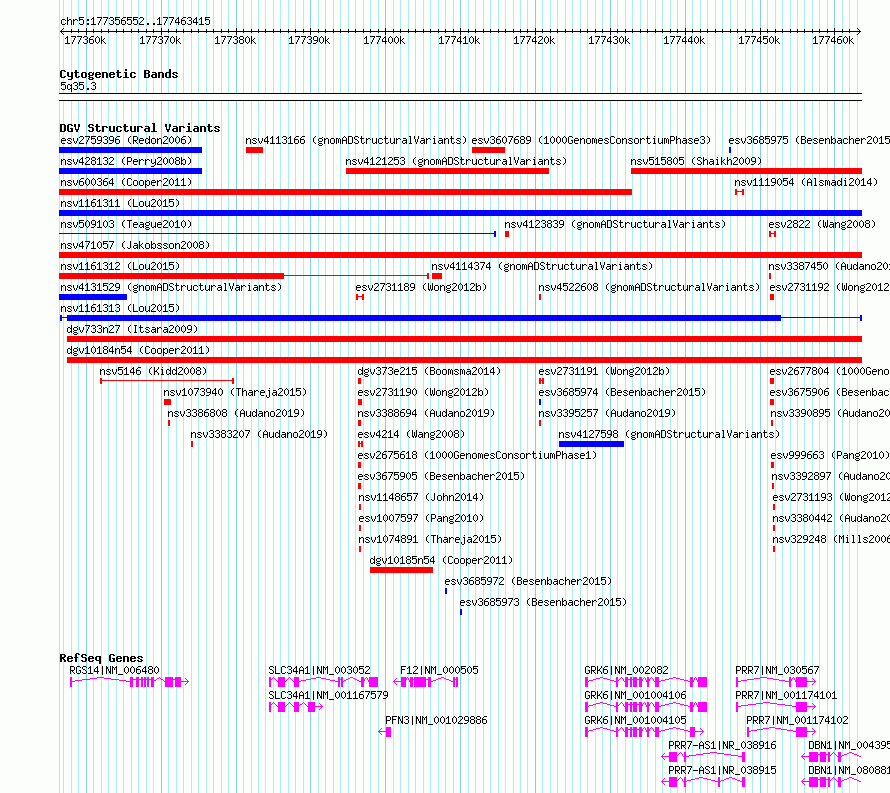Open esv3685972 (Besenbacher2015) label

528,581
